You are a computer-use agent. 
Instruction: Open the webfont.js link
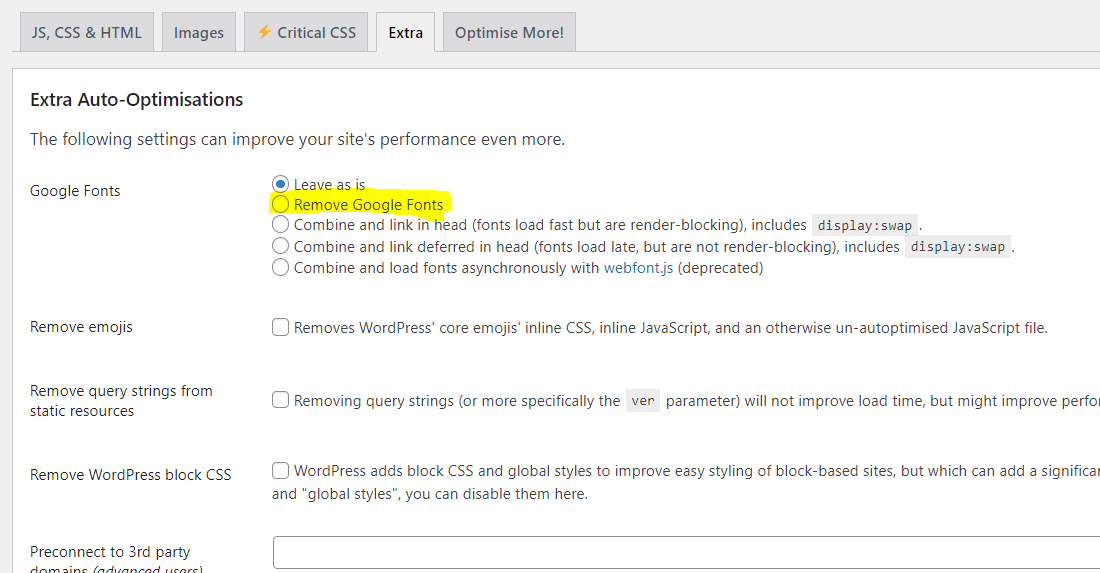[638, 268]
